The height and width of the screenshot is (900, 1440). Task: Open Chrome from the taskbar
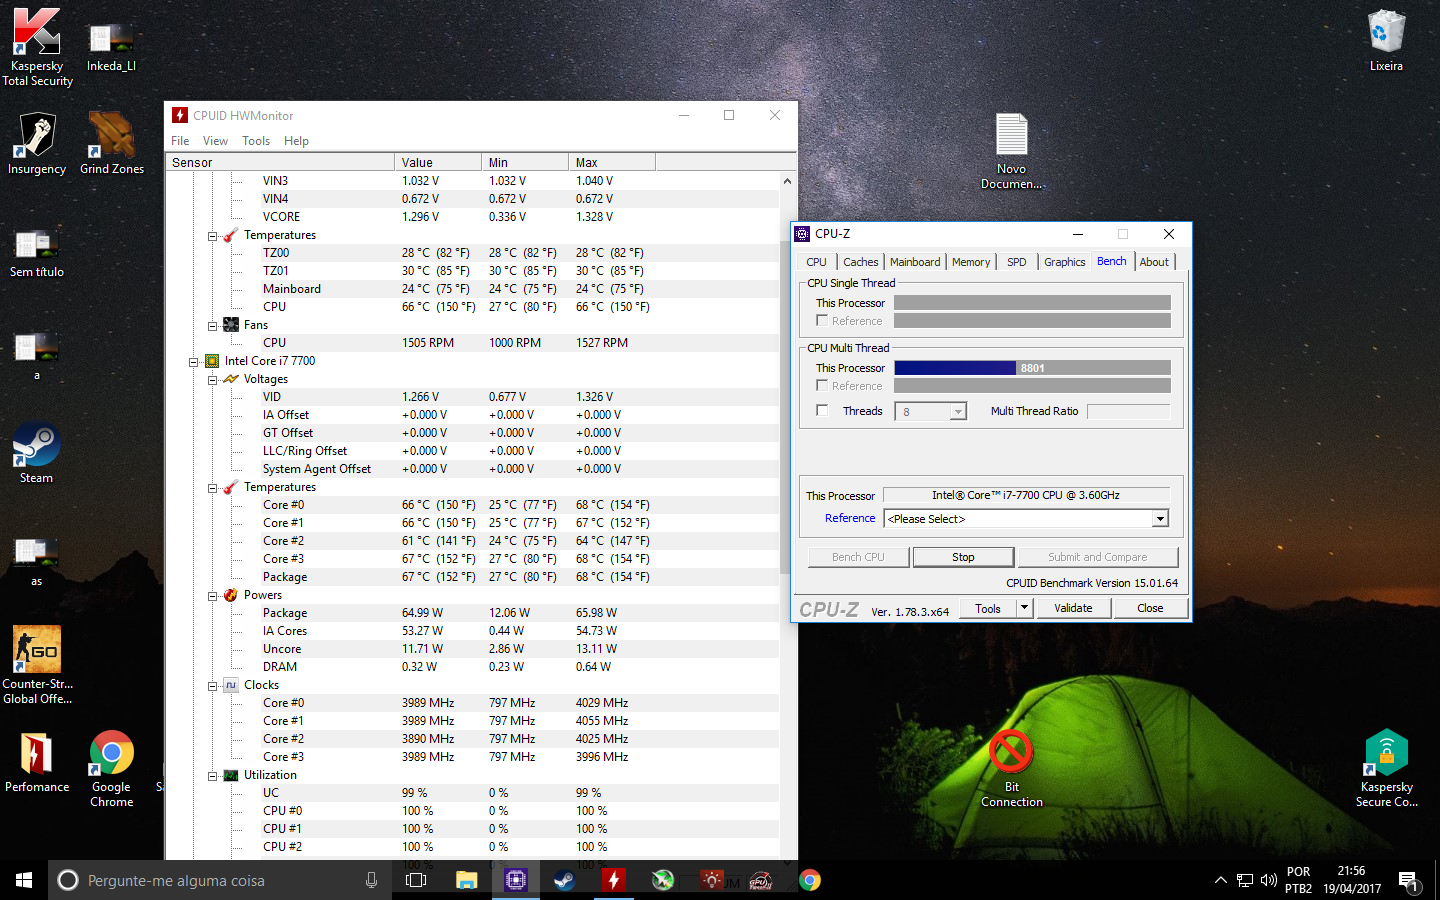pos(810,880)
